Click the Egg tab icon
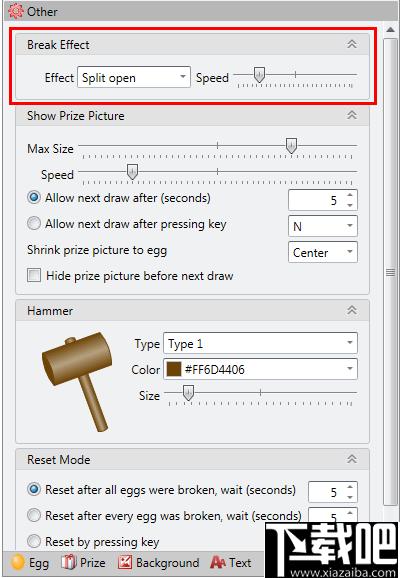The width and height of the screenshot is (400, 578). coord(18,563)
